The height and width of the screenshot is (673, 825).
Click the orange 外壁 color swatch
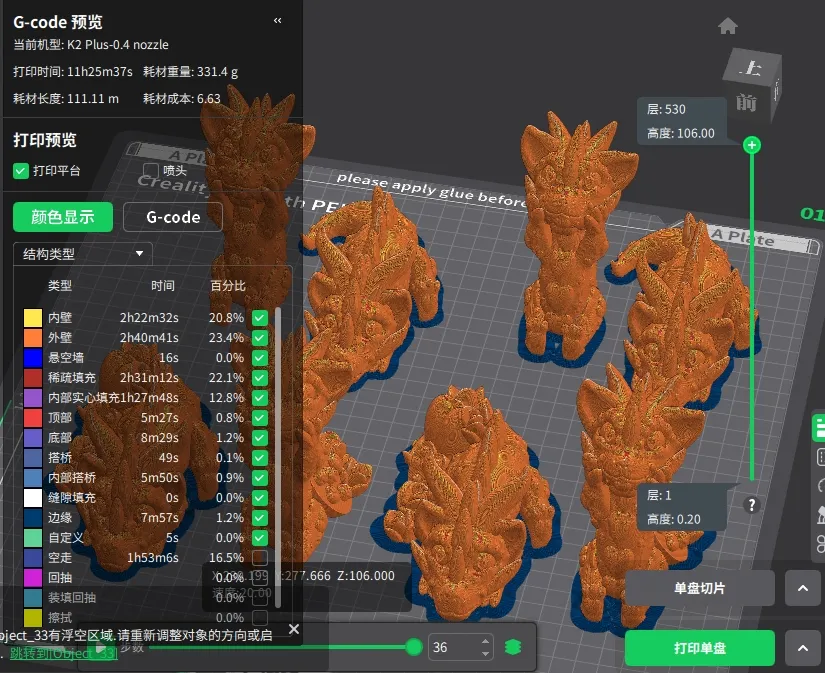click(x=33, y=338)
